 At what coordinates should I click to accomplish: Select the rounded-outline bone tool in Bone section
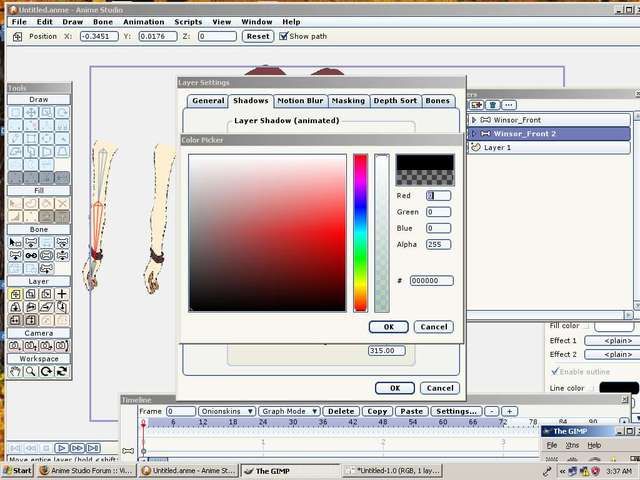coord(47,256)
